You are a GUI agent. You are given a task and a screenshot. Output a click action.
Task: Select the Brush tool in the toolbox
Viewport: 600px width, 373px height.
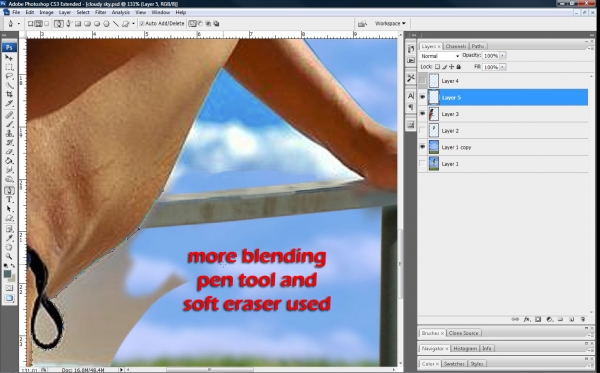point(9,124)
